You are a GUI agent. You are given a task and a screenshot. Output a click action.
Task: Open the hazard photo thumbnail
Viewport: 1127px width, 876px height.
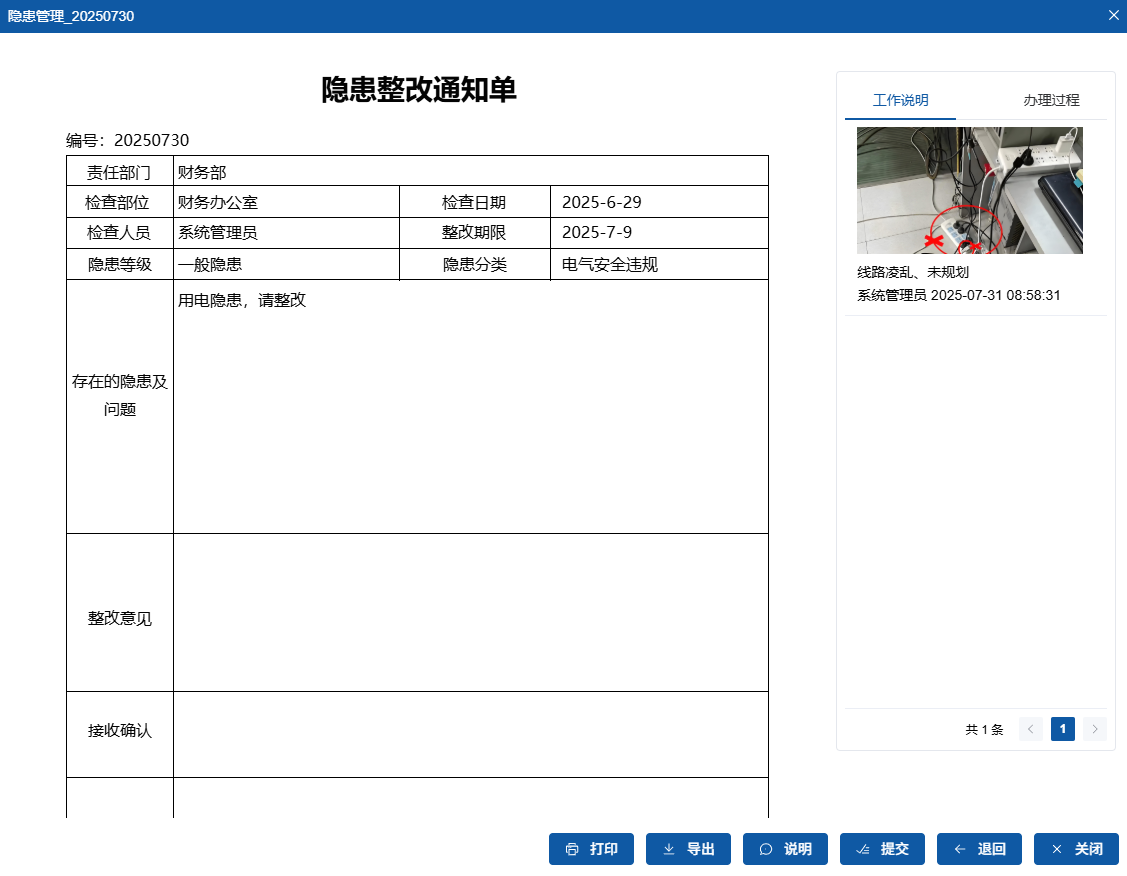(969, 190)
